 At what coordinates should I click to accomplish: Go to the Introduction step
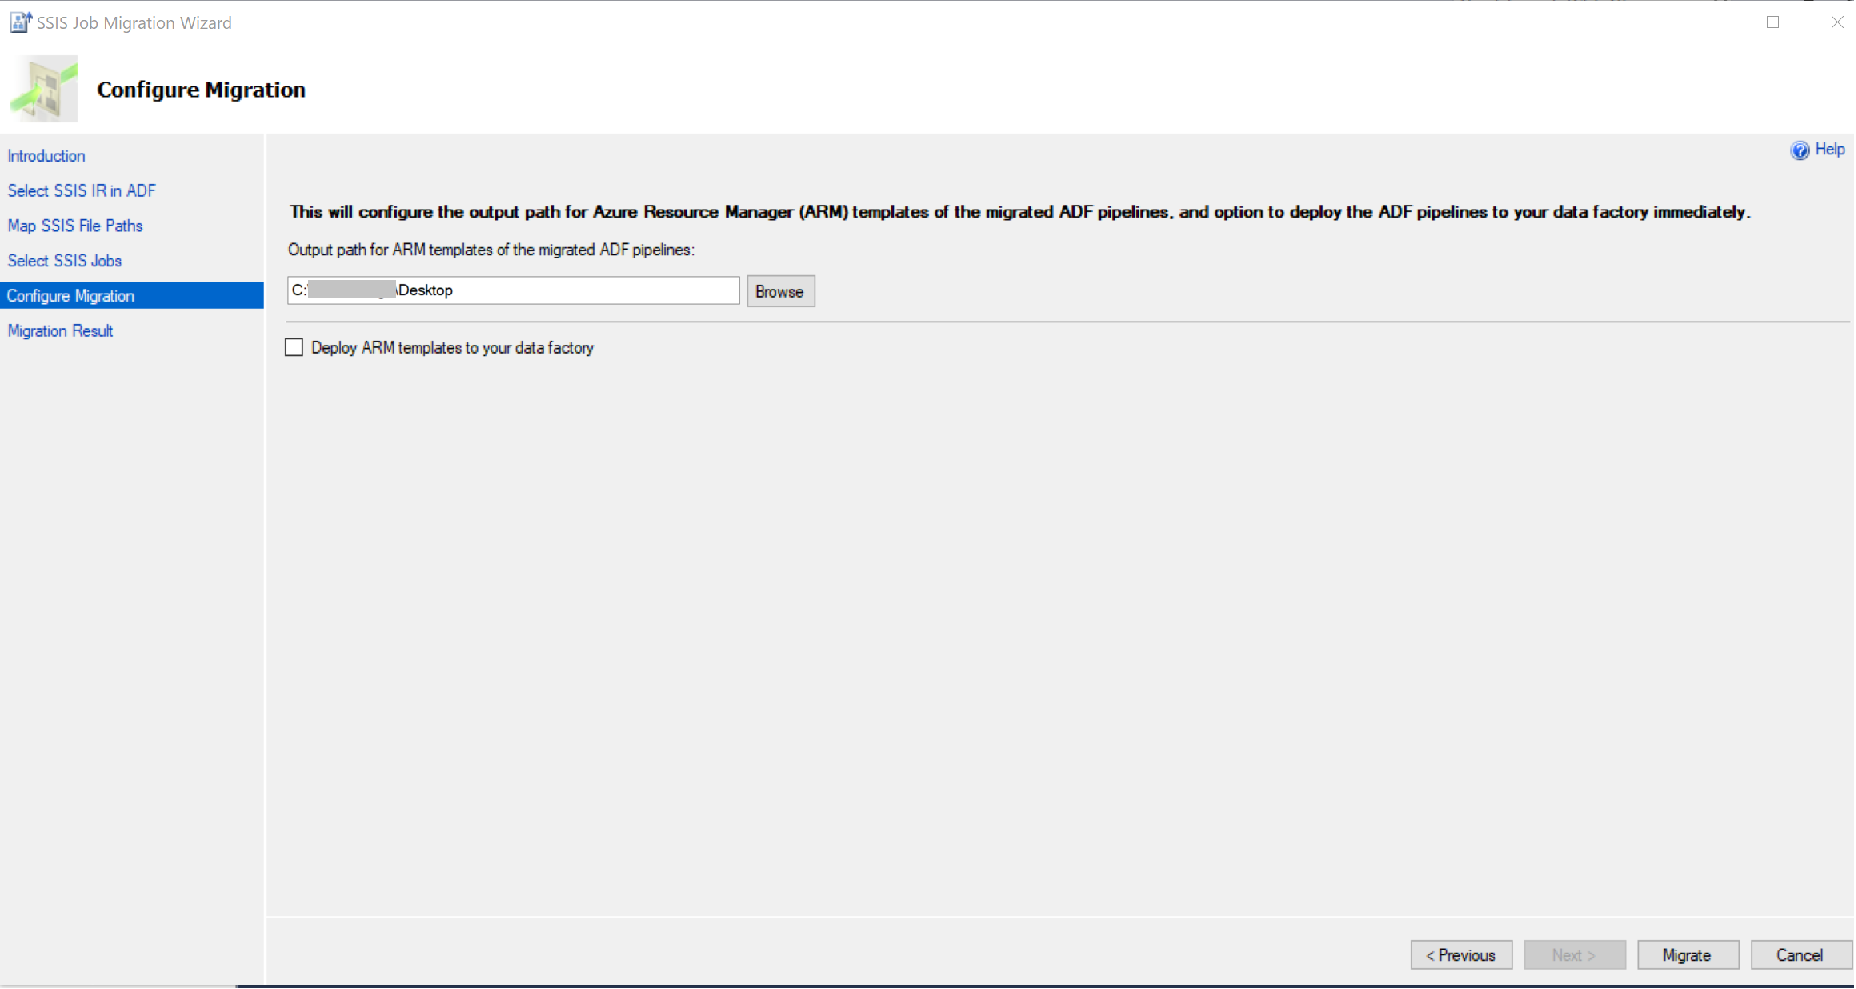click(46, 156)
